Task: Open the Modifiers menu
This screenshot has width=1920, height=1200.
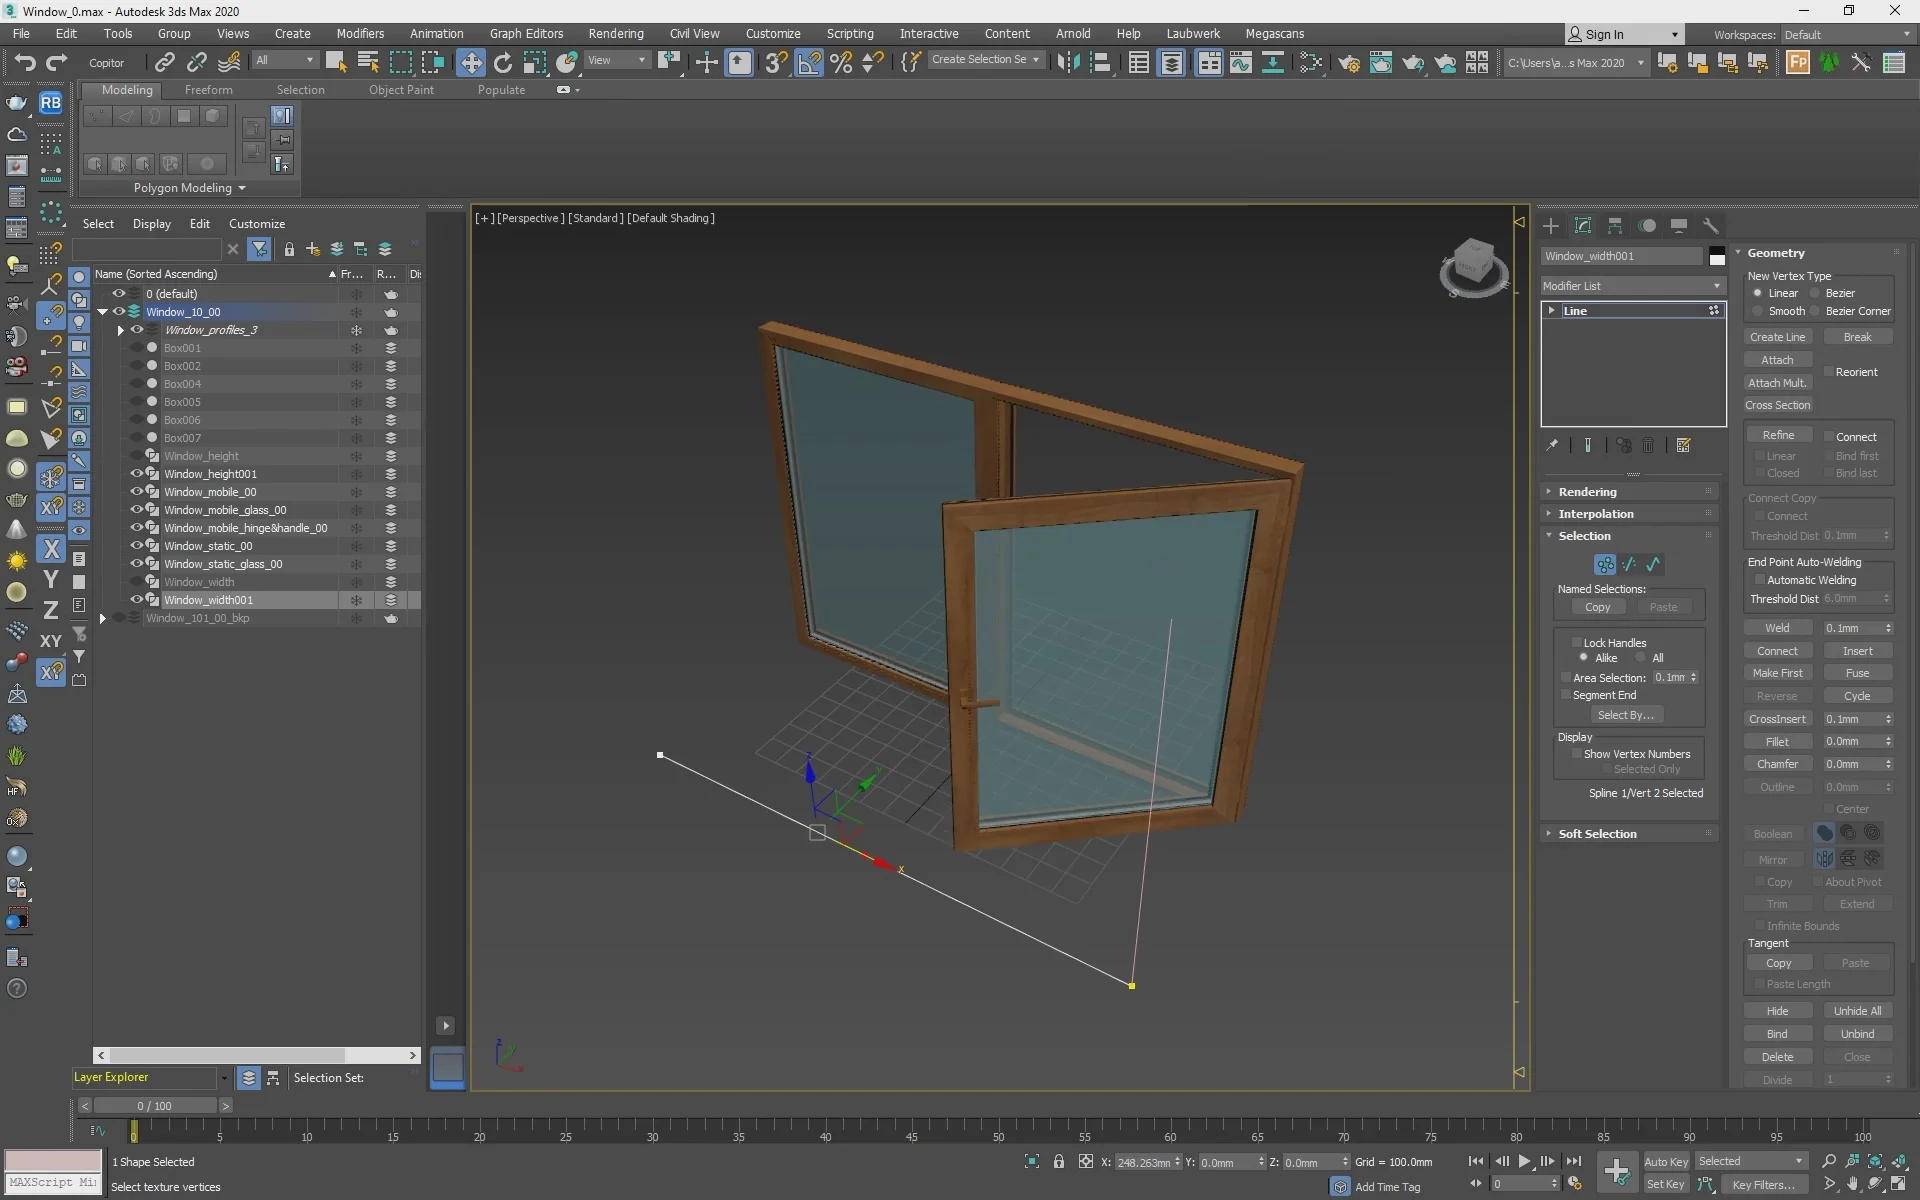Action: [360, 33]
